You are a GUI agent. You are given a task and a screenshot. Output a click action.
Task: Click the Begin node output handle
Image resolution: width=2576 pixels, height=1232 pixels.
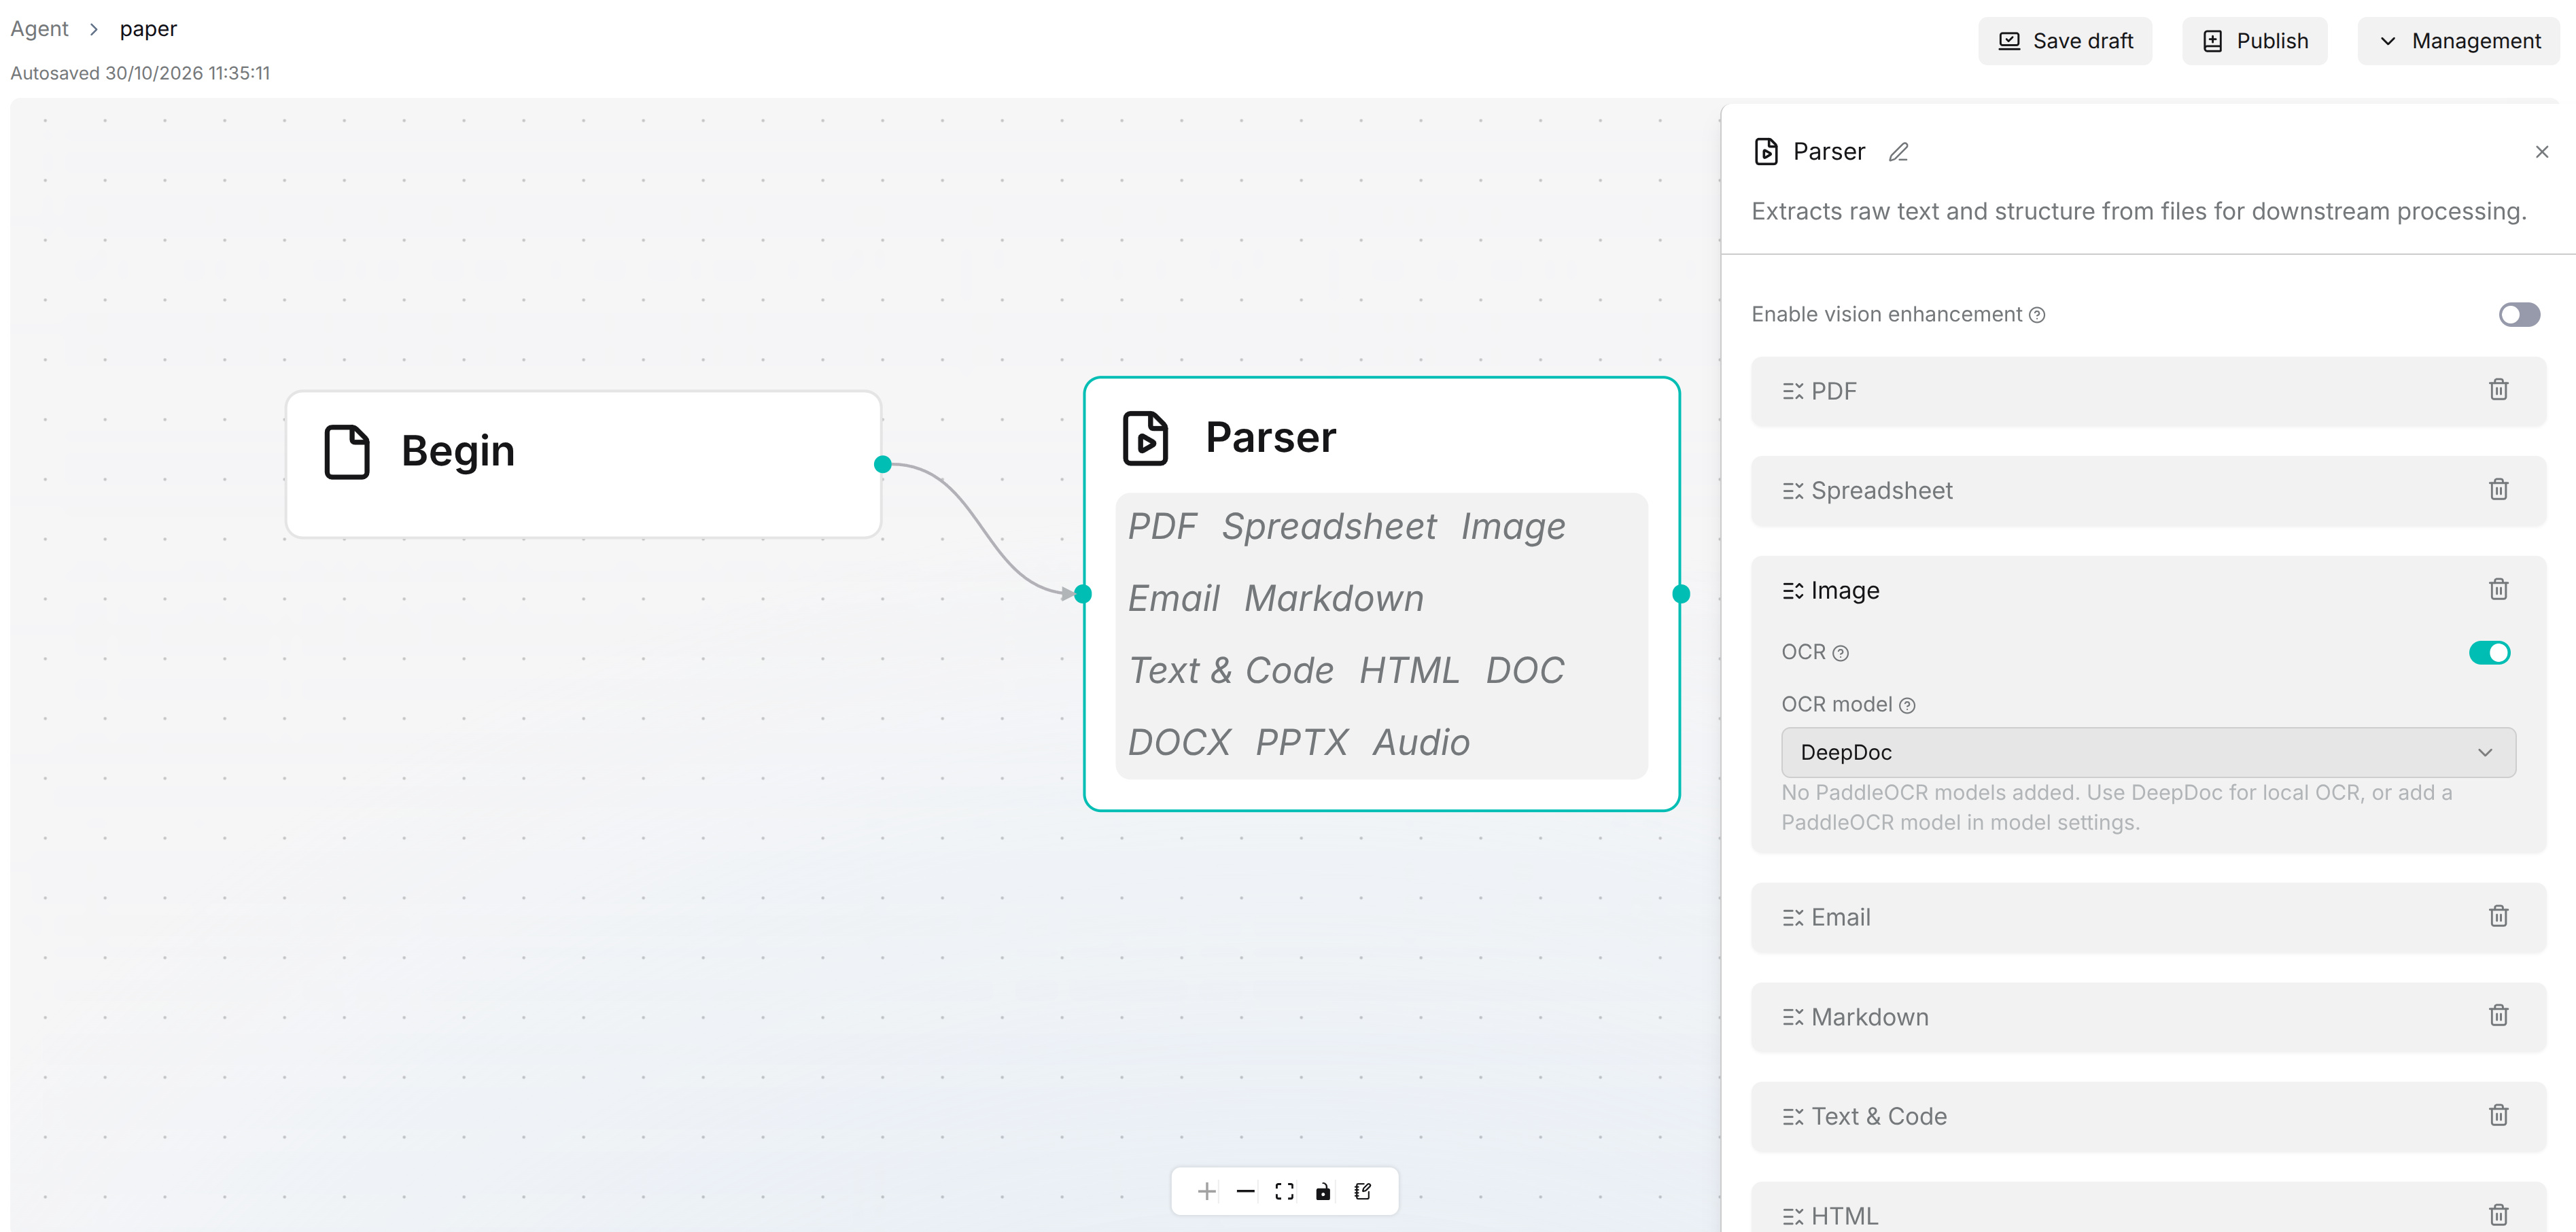click(882, 464)
